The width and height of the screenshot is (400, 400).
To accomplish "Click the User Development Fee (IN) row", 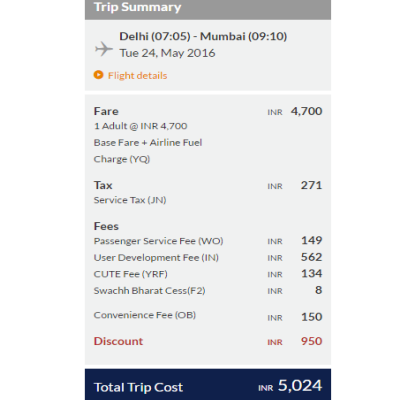I will tap(208, 257).
